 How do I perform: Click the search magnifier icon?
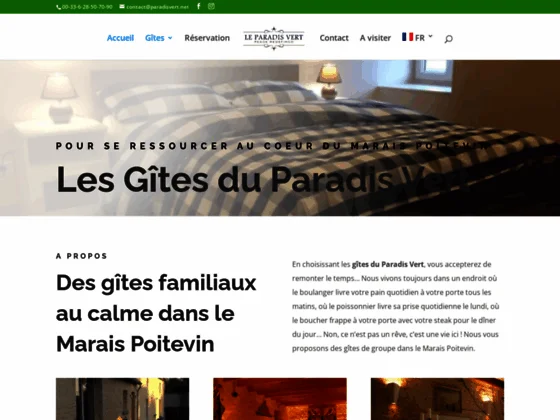pos(449,39)
